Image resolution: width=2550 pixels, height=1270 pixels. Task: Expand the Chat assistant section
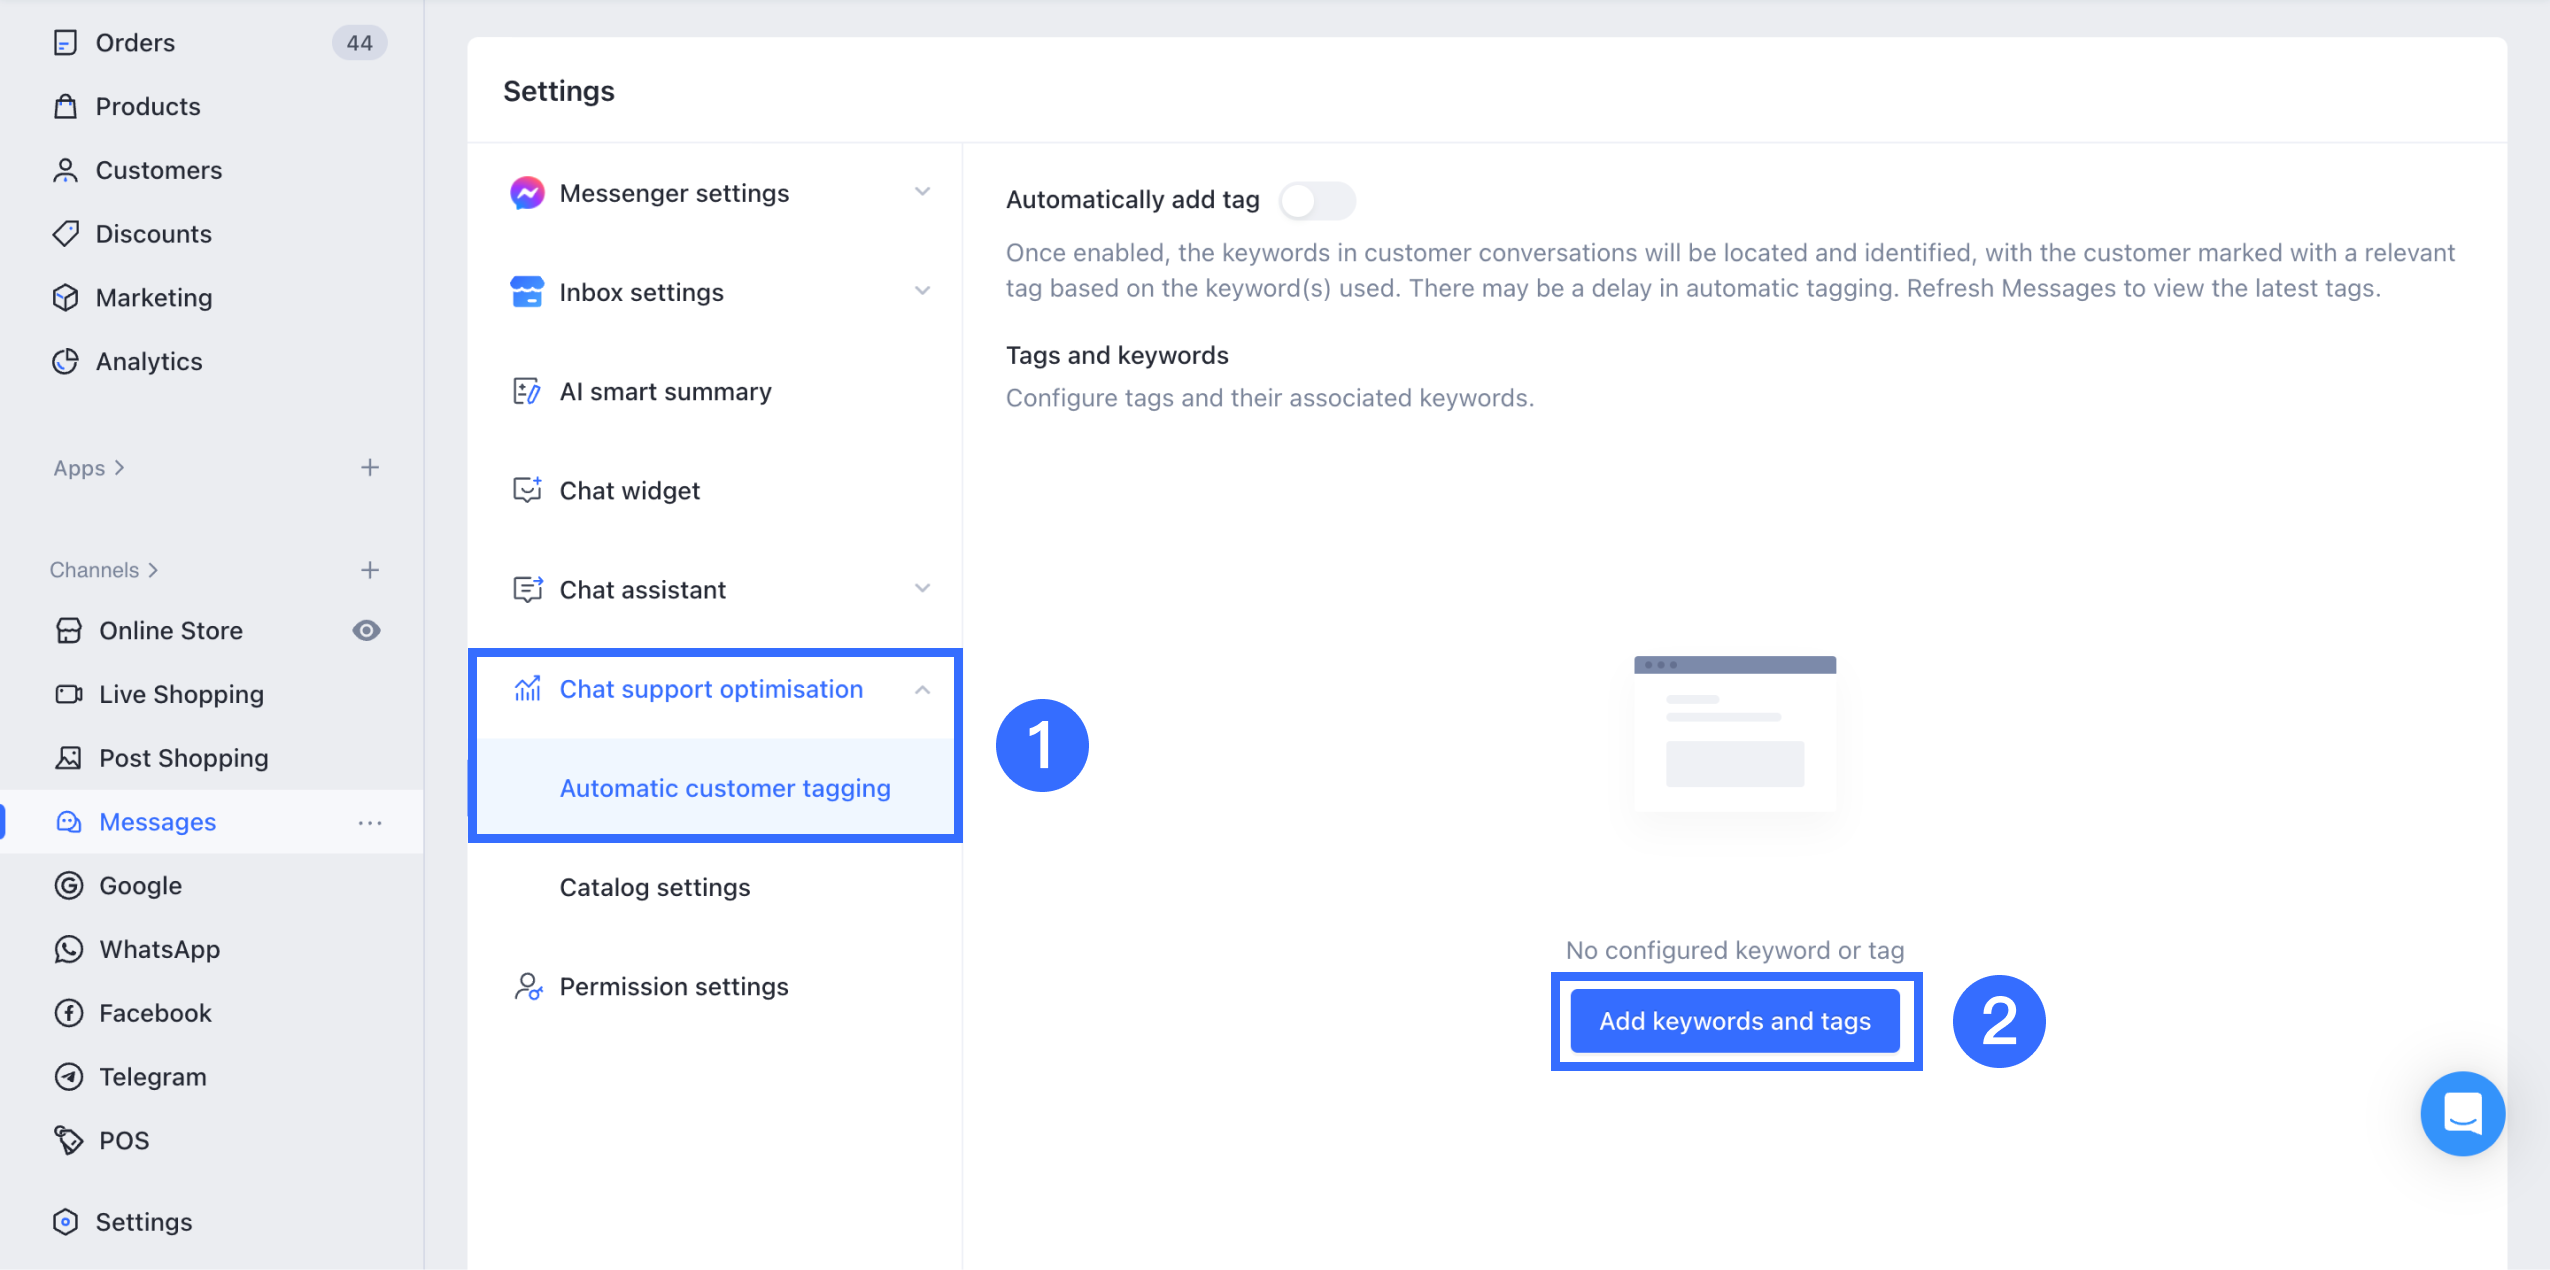coord(922,589)
